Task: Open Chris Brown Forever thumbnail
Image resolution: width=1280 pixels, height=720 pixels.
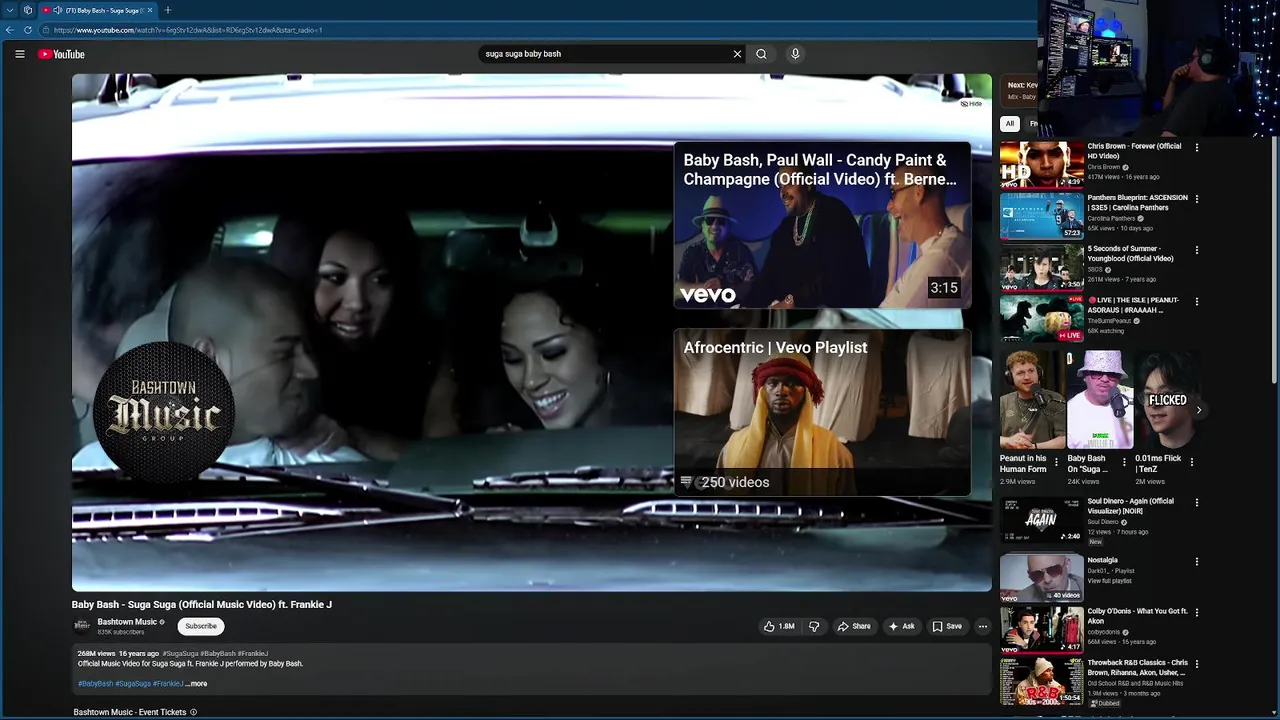Action: point(1042,164)
